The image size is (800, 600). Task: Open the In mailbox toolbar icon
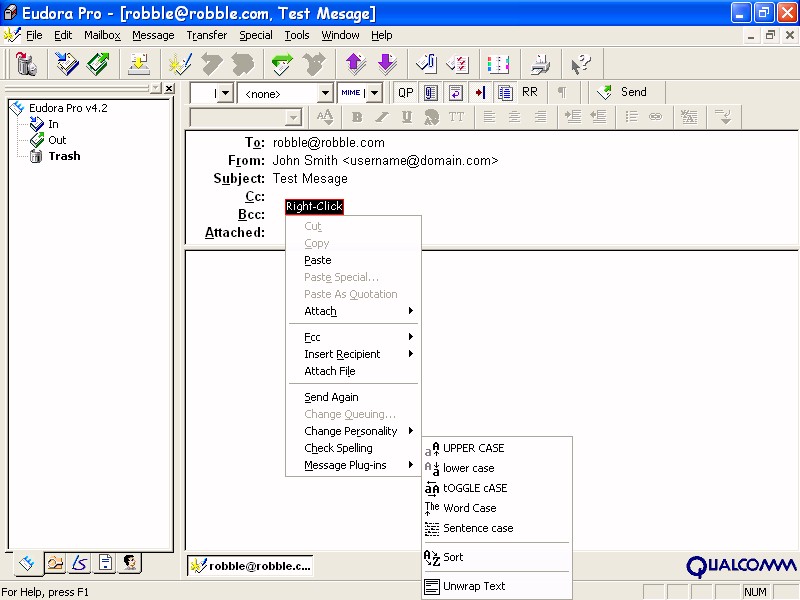[x=67, y=64]
